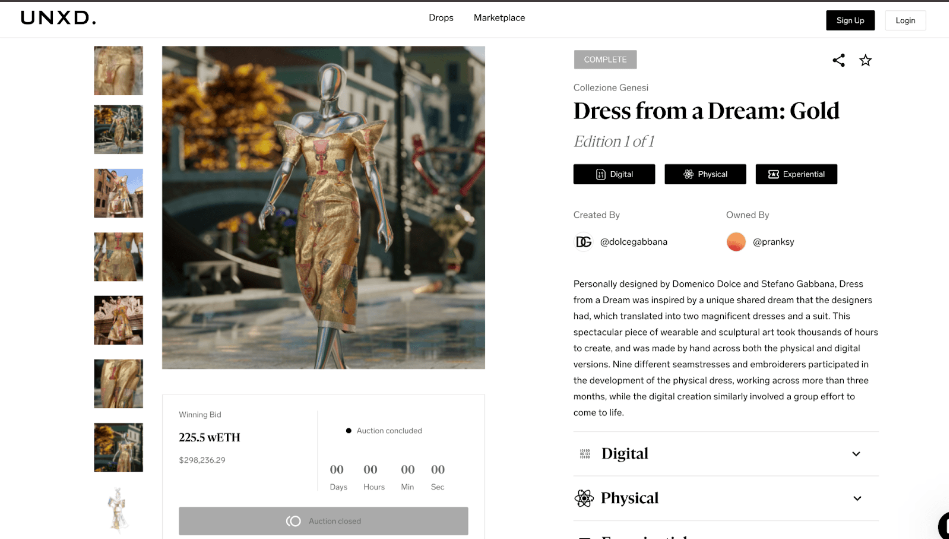
Task: Click the Days countdown value
Action: pos(337,469)
